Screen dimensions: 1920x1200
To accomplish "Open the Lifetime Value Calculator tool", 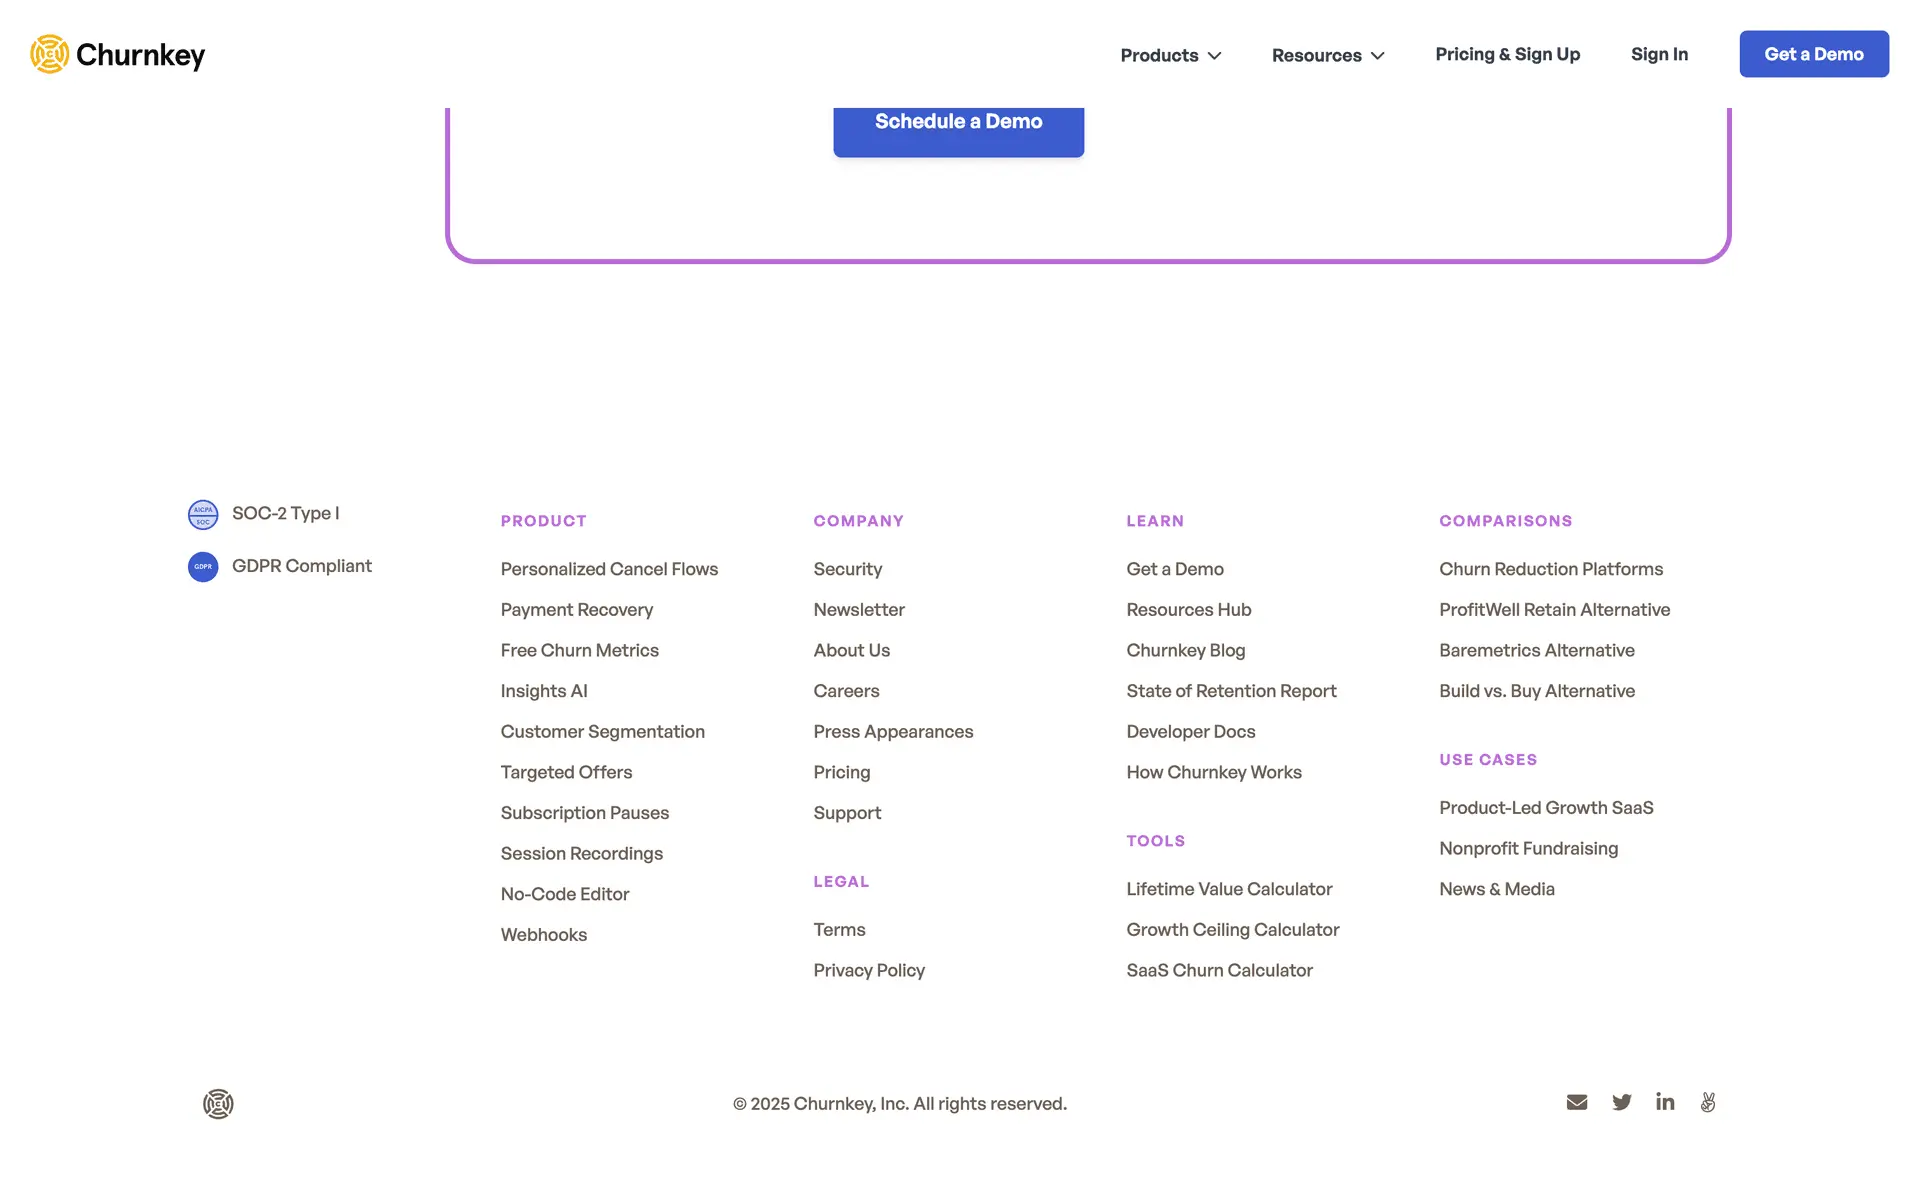I will point(1228,889).
